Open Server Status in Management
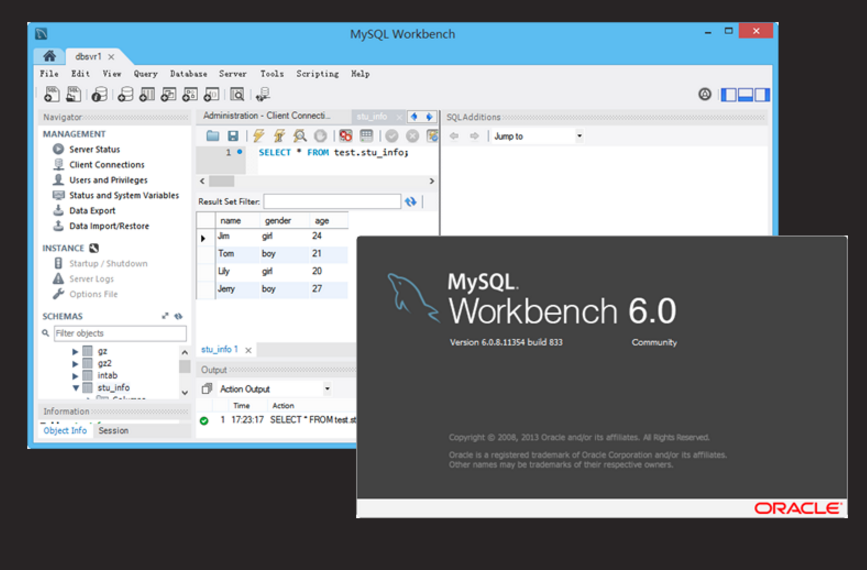 95,149
